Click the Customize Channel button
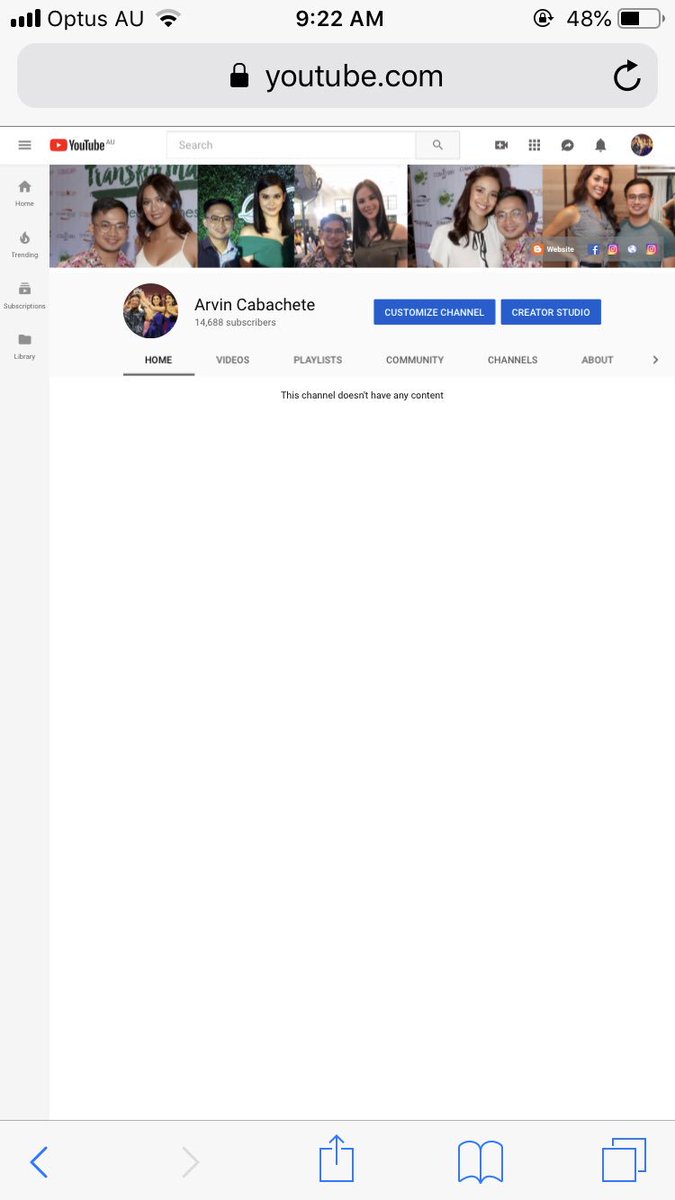This screenshot has width=675, height=1200. (434, 312)
